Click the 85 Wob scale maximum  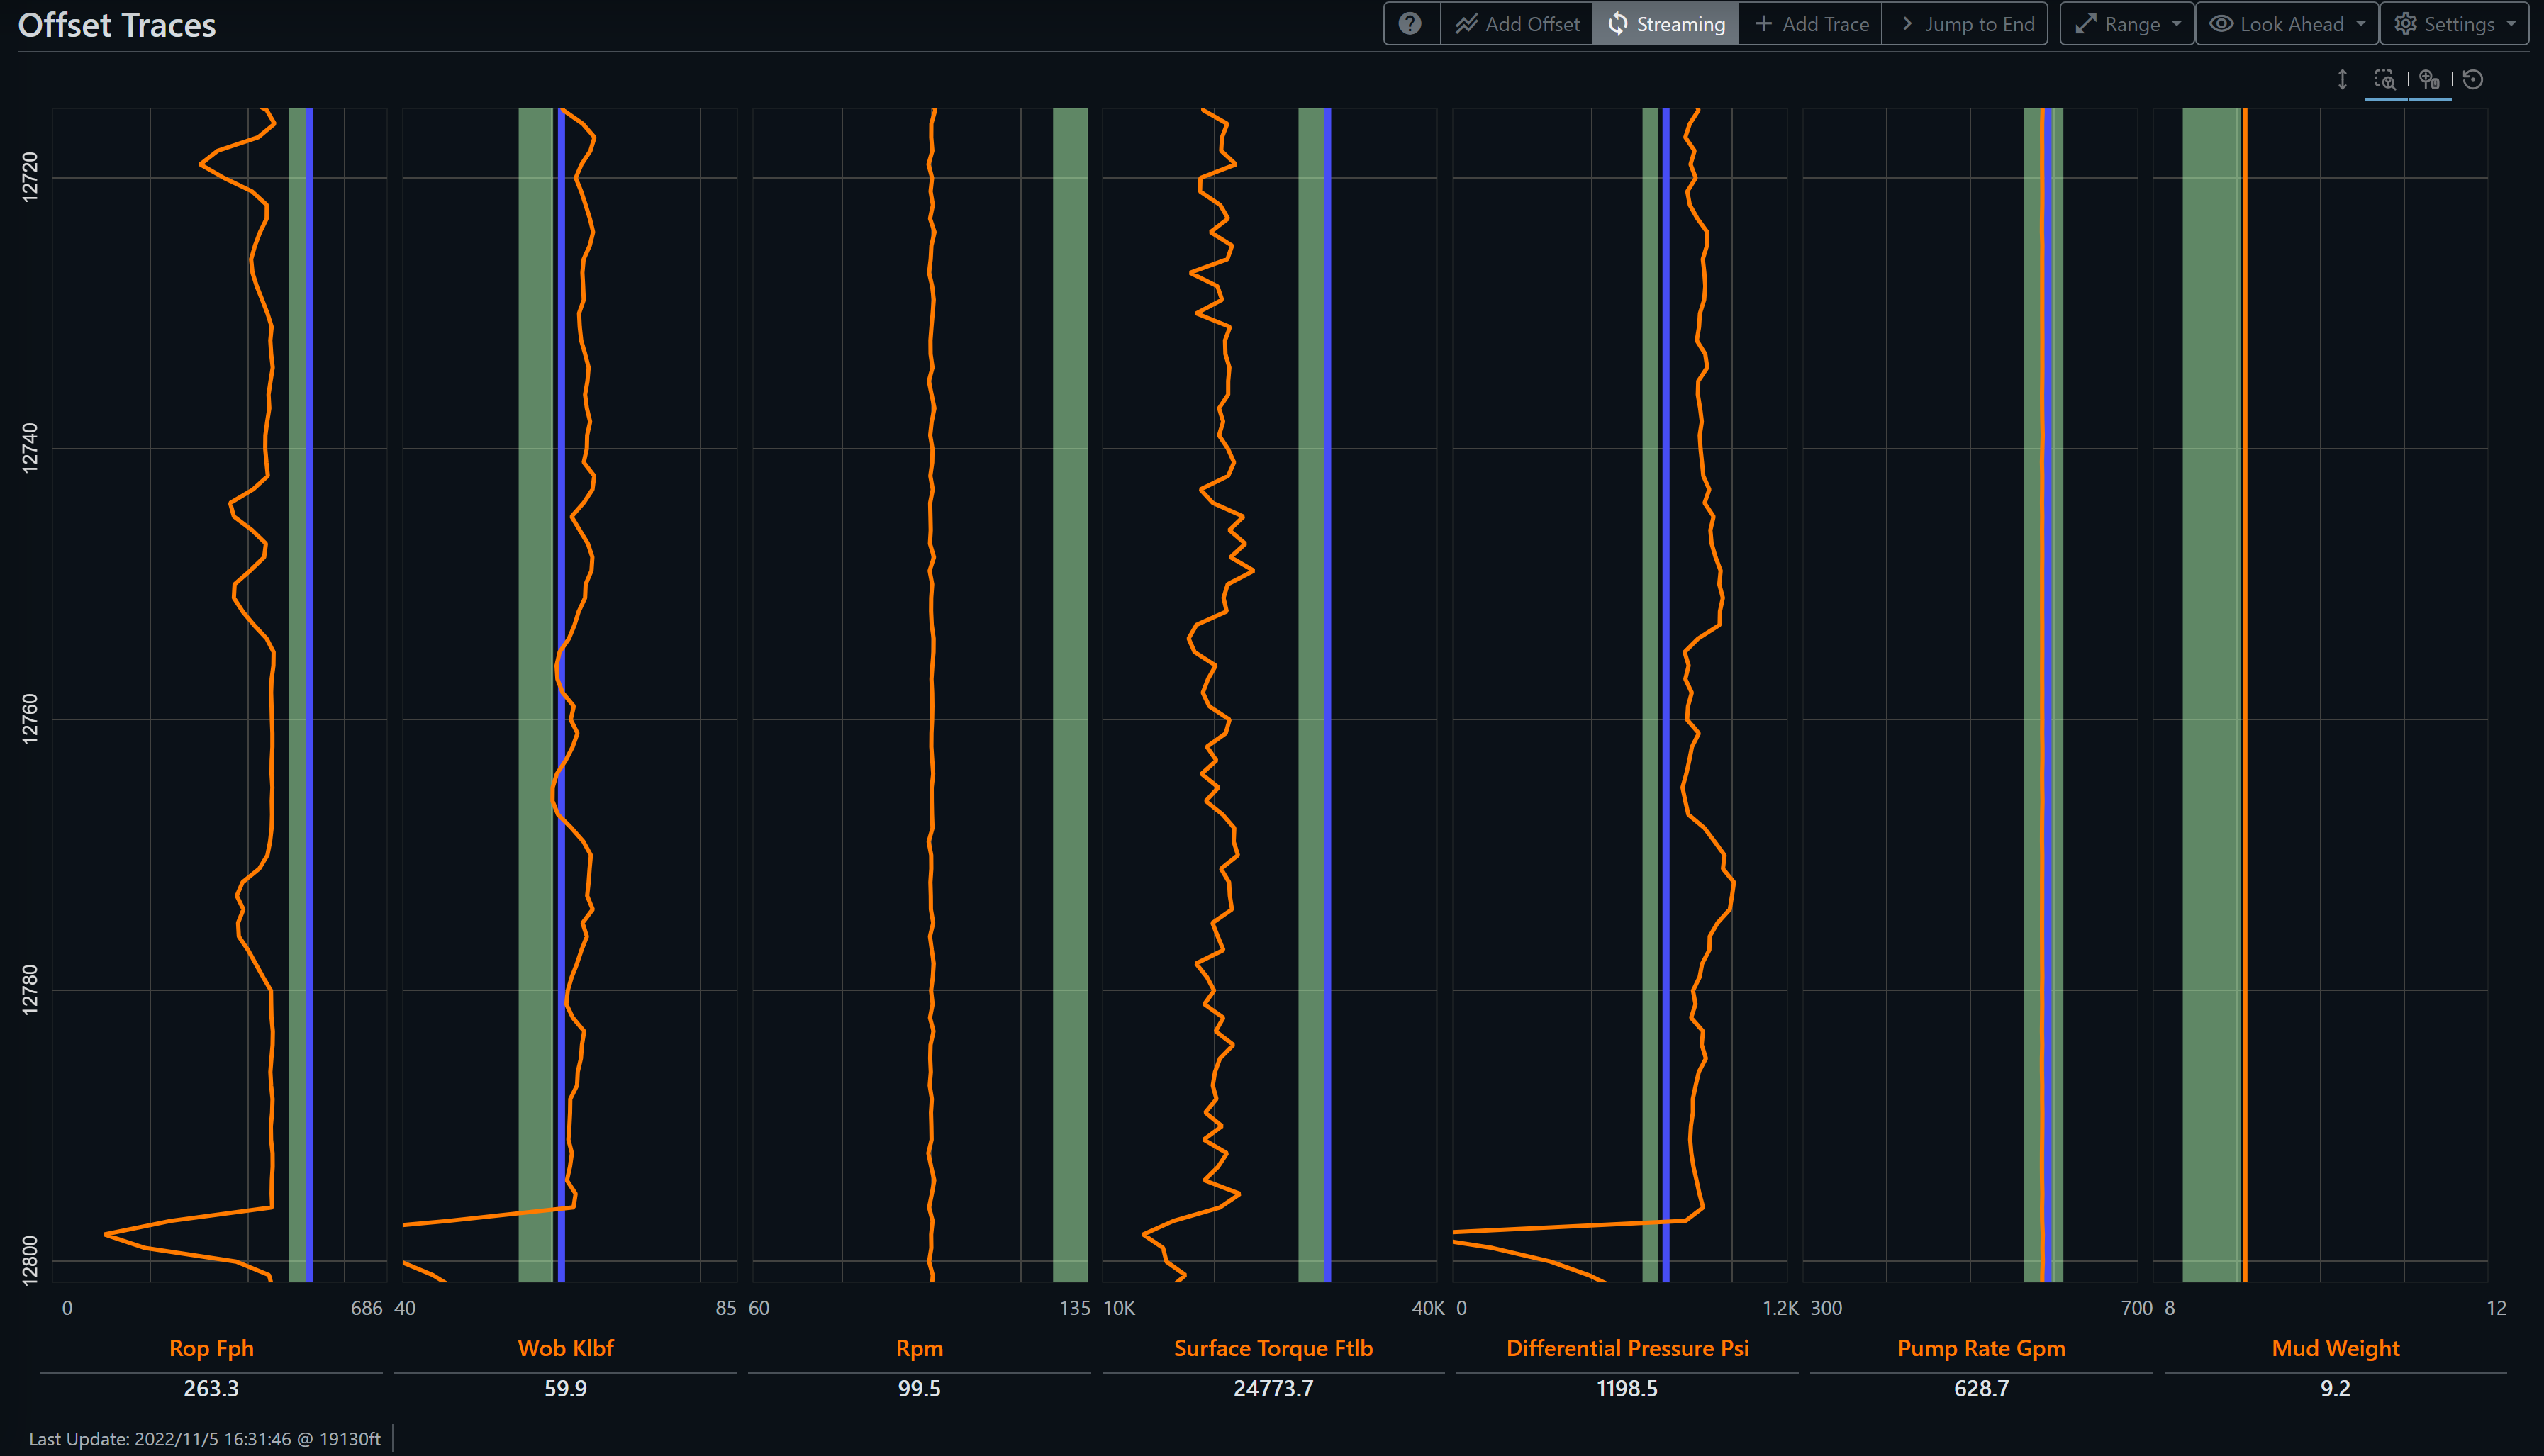point(726,1308)
